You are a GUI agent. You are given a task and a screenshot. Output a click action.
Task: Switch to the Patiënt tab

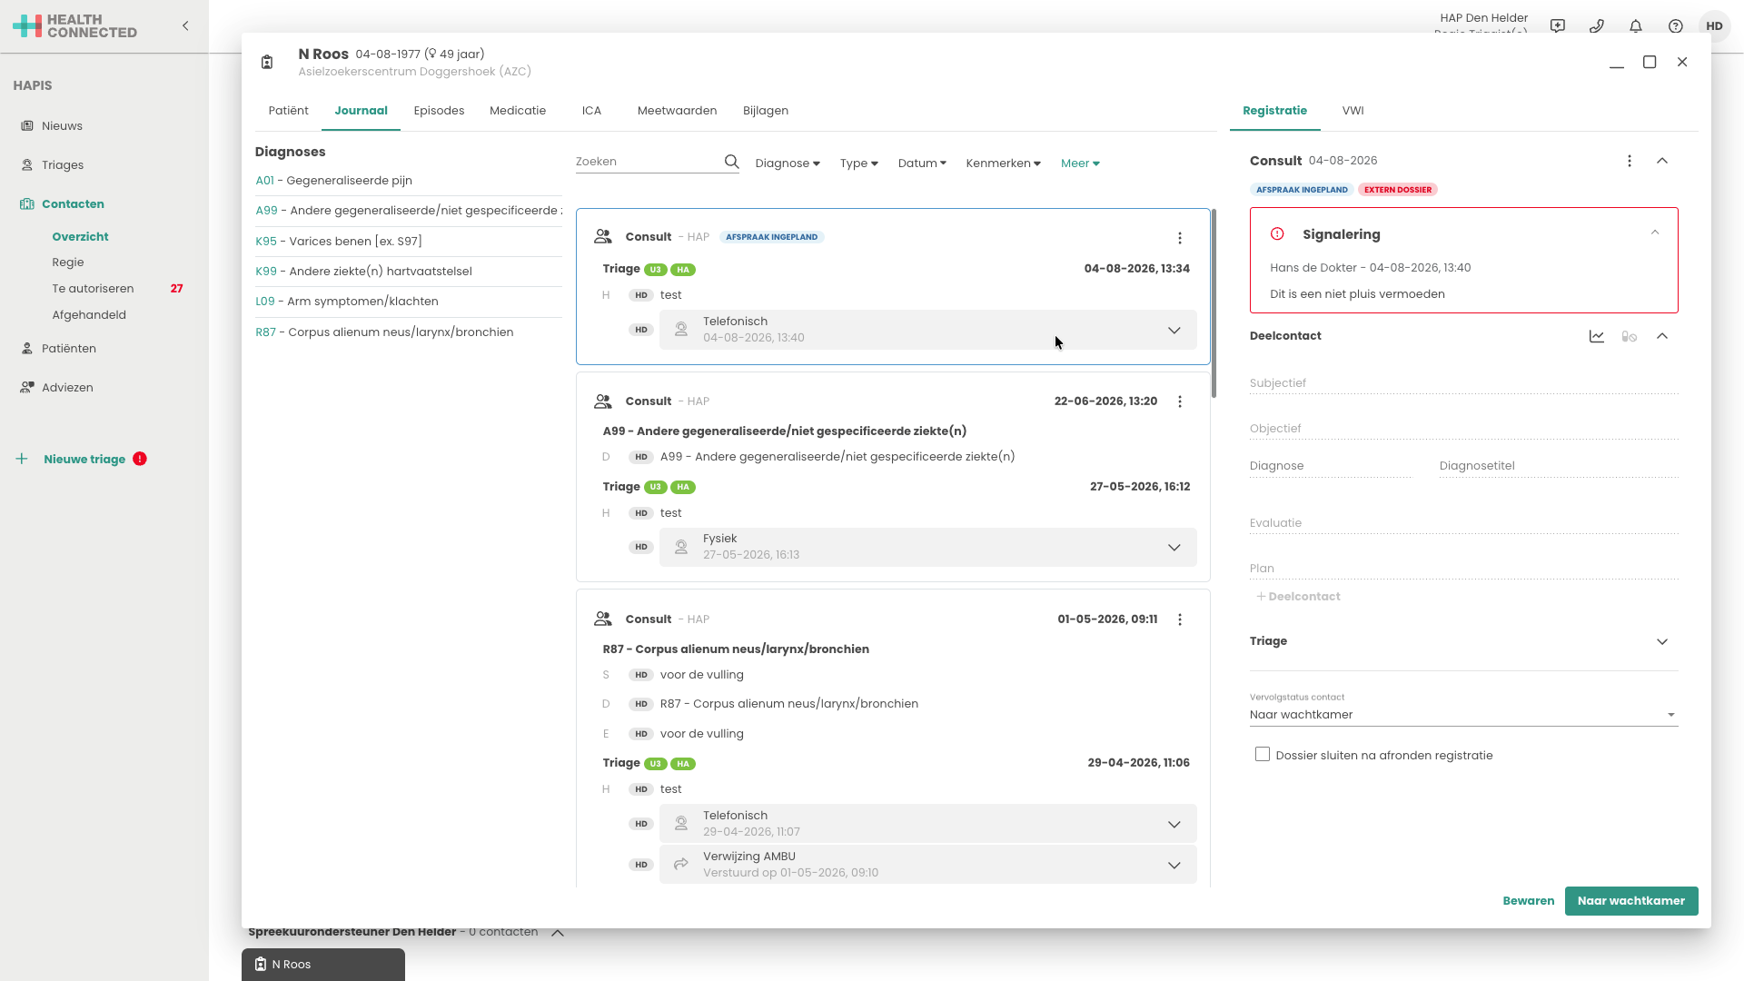click(288, 111)
